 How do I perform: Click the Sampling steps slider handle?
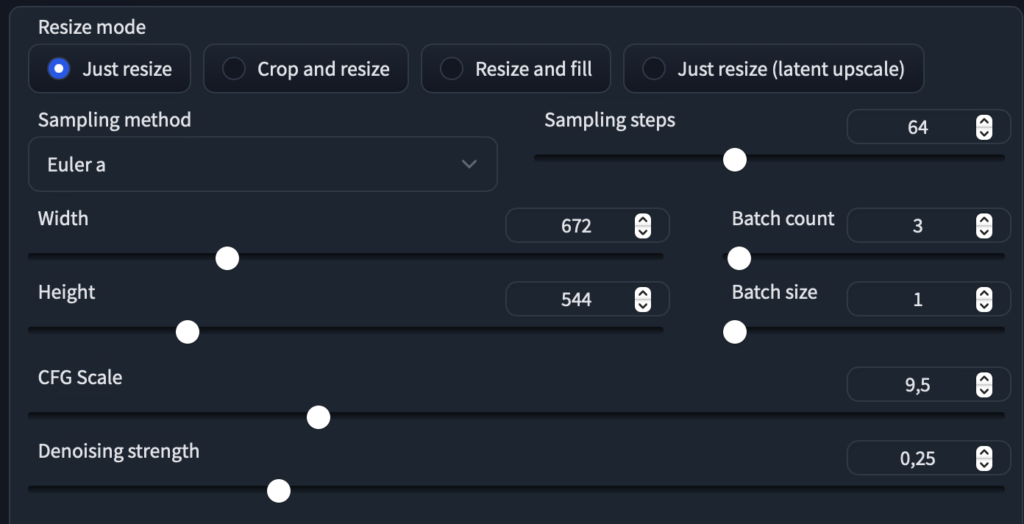tap(735, 159)
